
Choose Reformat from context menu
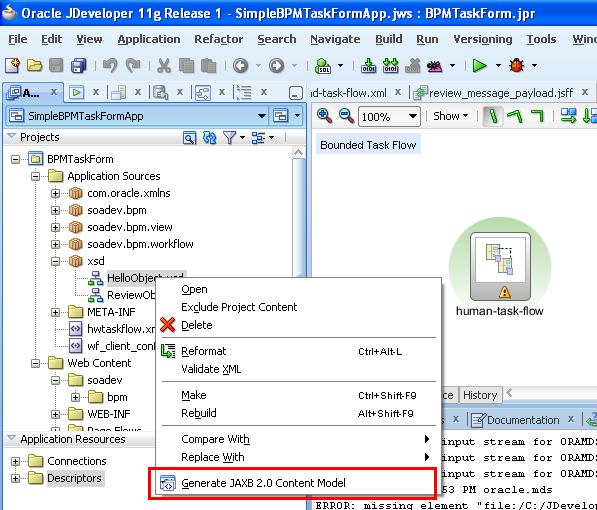coord(298,351)
